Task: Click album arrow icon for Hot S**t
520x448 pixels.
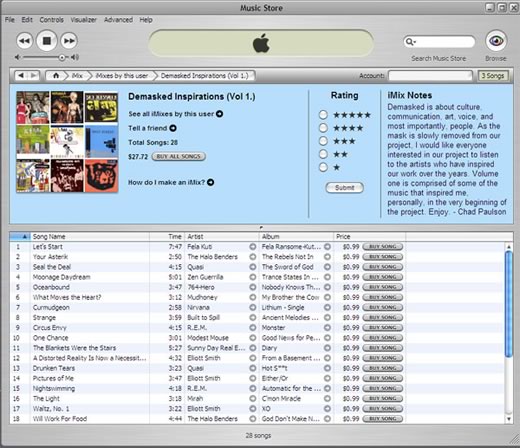Action: [x=328, y=368]
